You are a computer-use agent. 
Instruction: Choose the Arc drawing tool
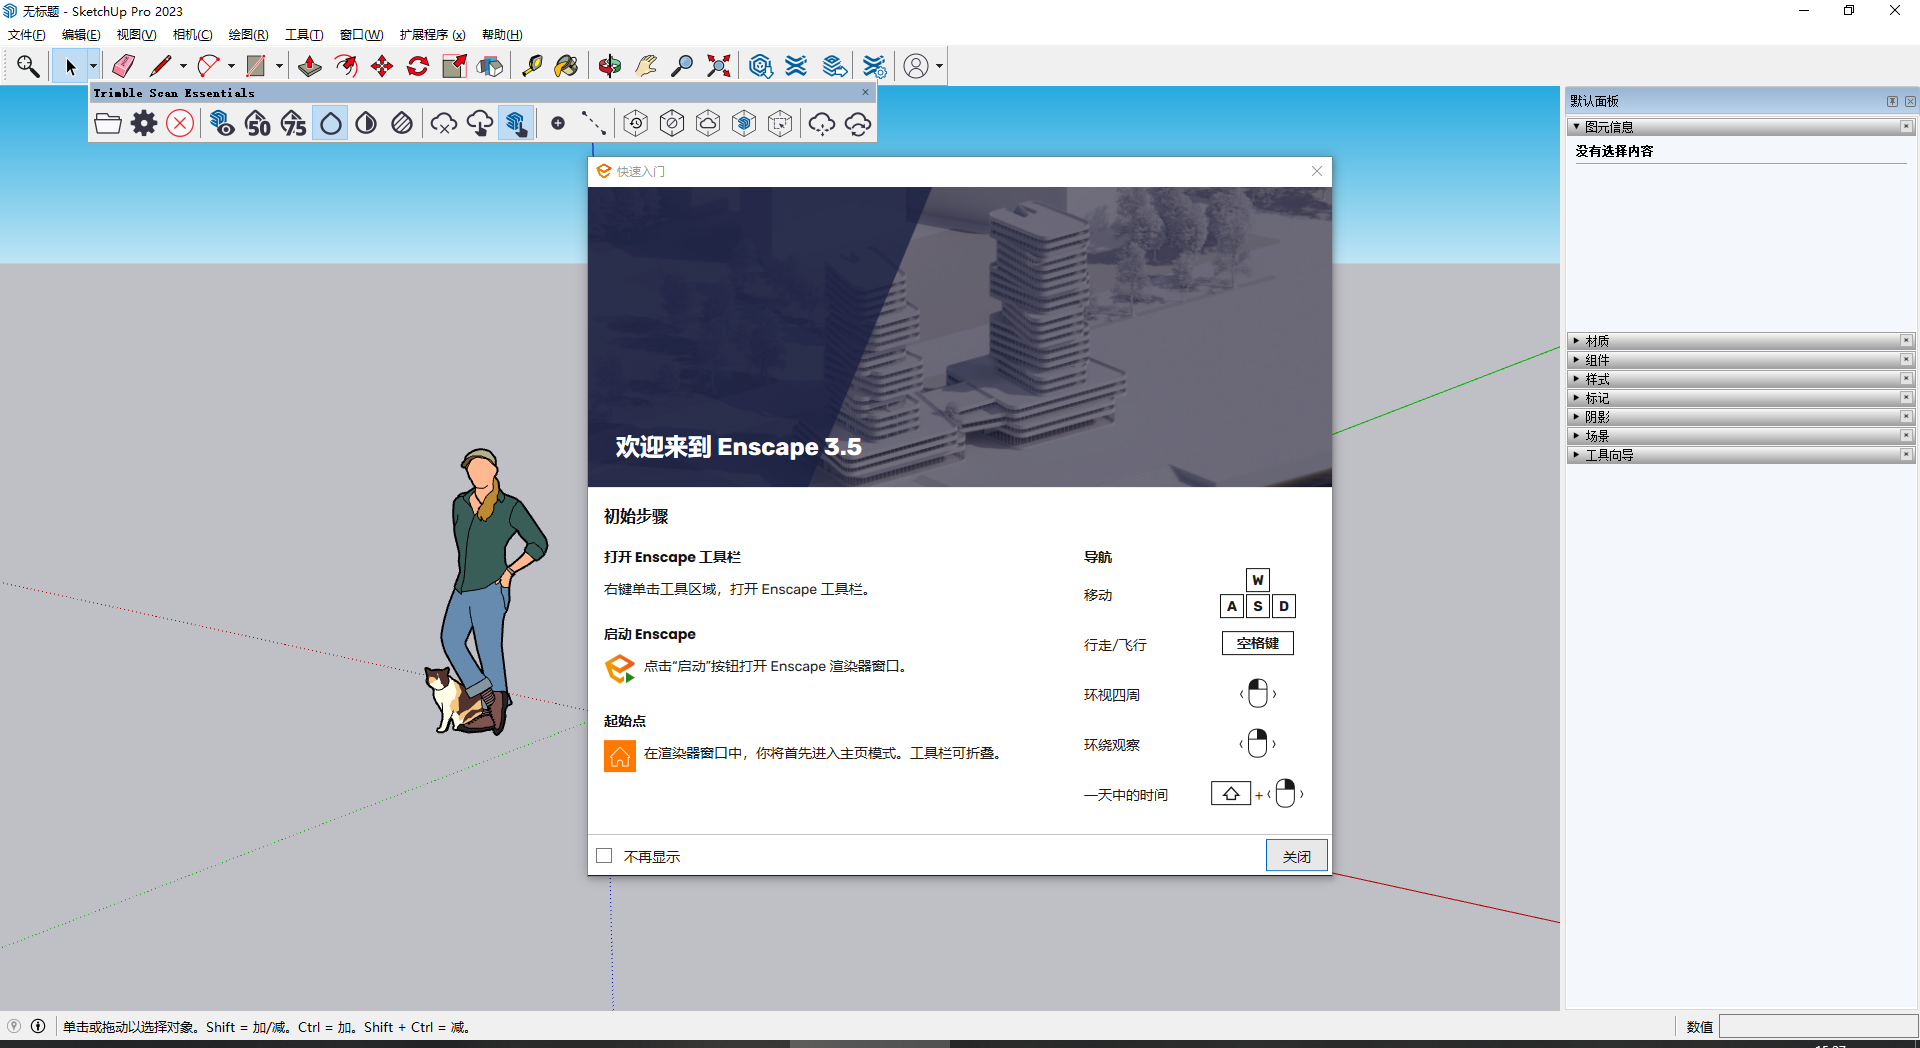coord(208,66)
